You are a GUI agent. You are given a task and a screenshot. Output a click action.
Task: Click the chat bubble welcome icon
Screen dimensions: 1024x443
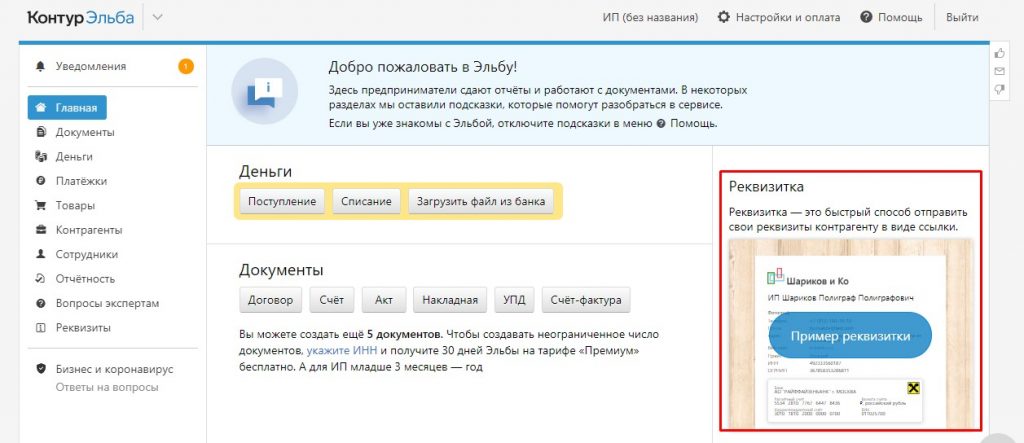coord(264,91)
